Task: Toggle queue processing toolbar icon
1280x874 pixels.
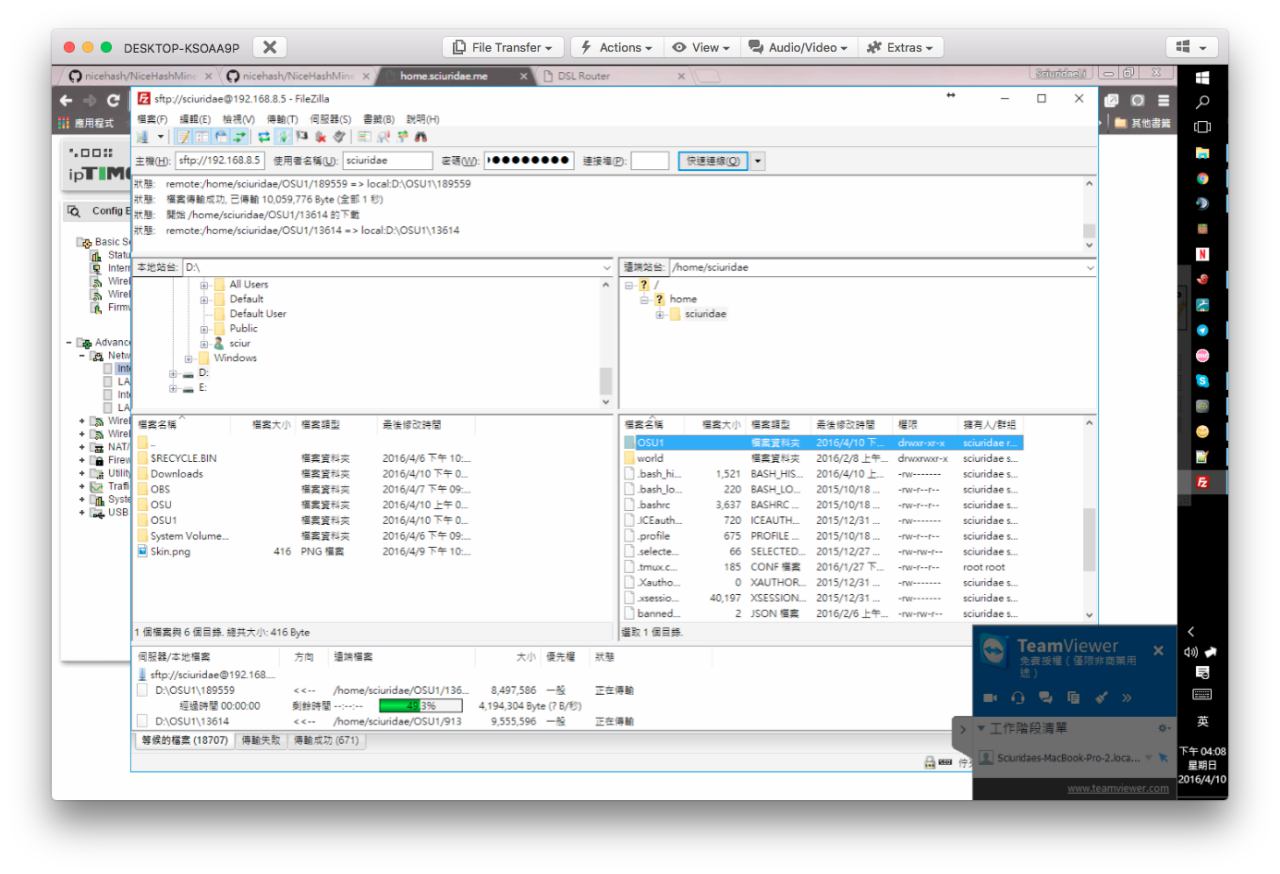Action: pos(283,137)
